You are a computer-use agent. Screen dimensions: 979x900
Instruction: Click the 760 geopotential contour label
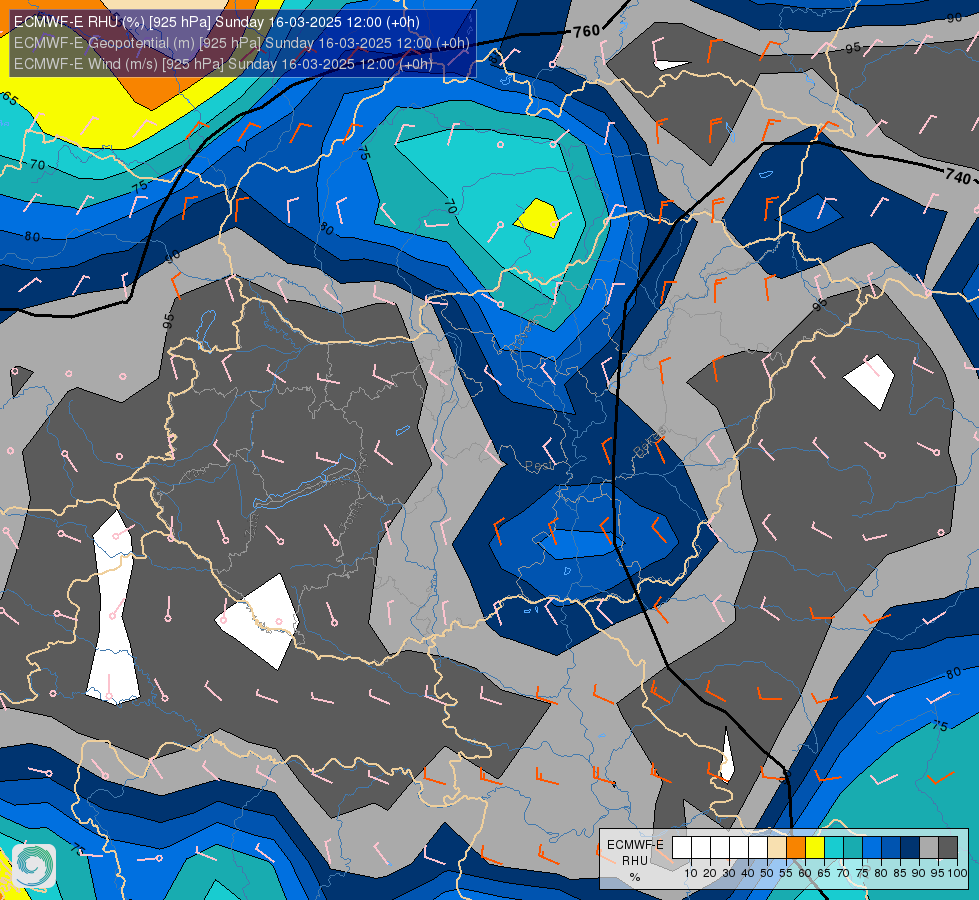(586, 31)
